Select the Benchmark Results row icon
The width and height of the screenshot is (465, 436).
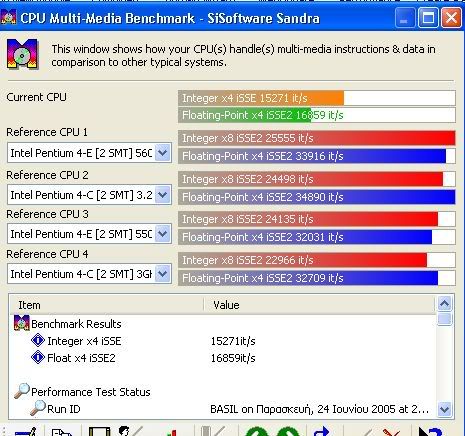coord(22,323)
